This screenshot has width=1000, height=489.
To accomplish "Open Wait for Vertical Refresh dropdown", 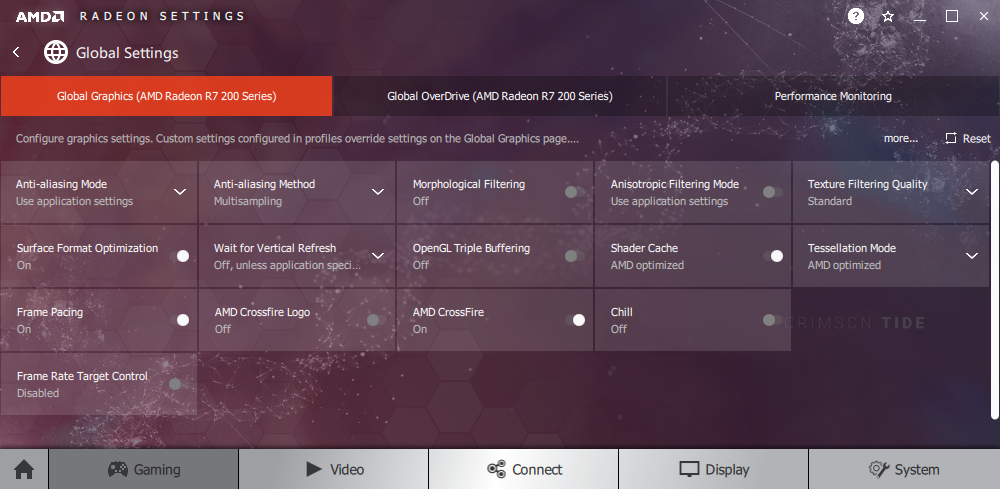I will [378, 256].
